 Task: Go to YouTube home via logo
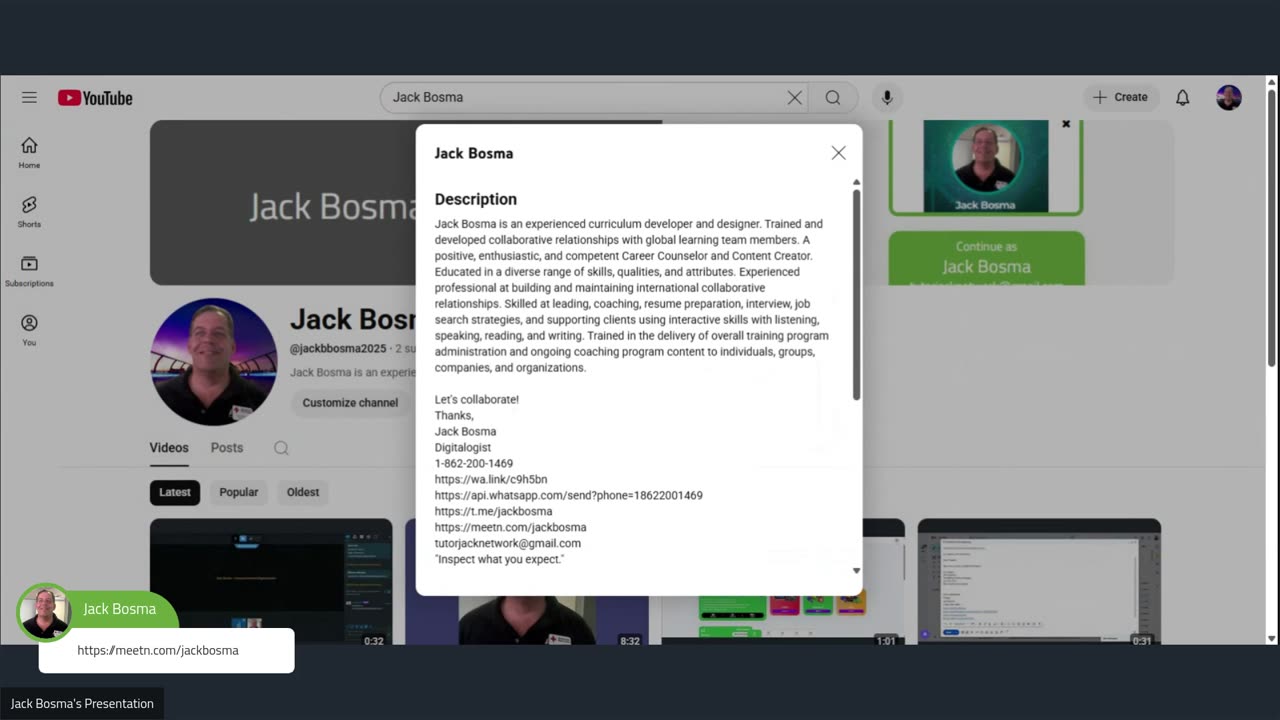coord(95,98)
